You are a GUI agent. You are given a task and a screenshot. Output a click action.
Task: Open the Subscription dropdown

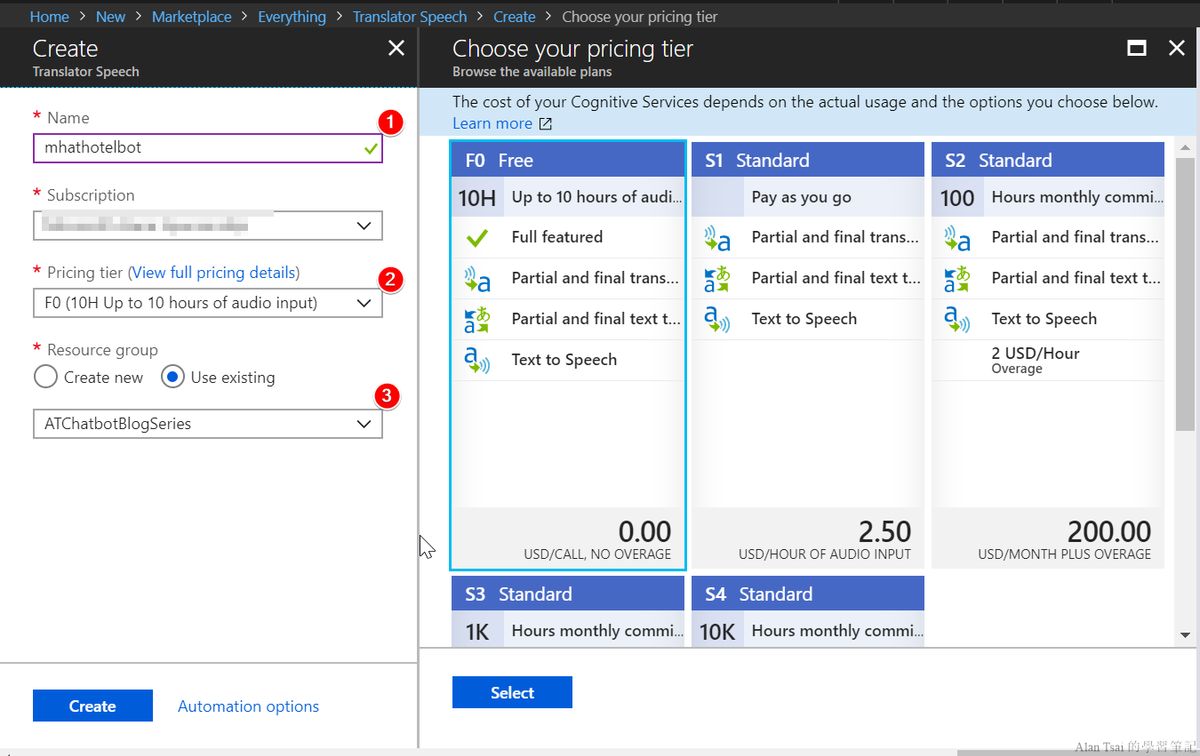pos(207,225)
